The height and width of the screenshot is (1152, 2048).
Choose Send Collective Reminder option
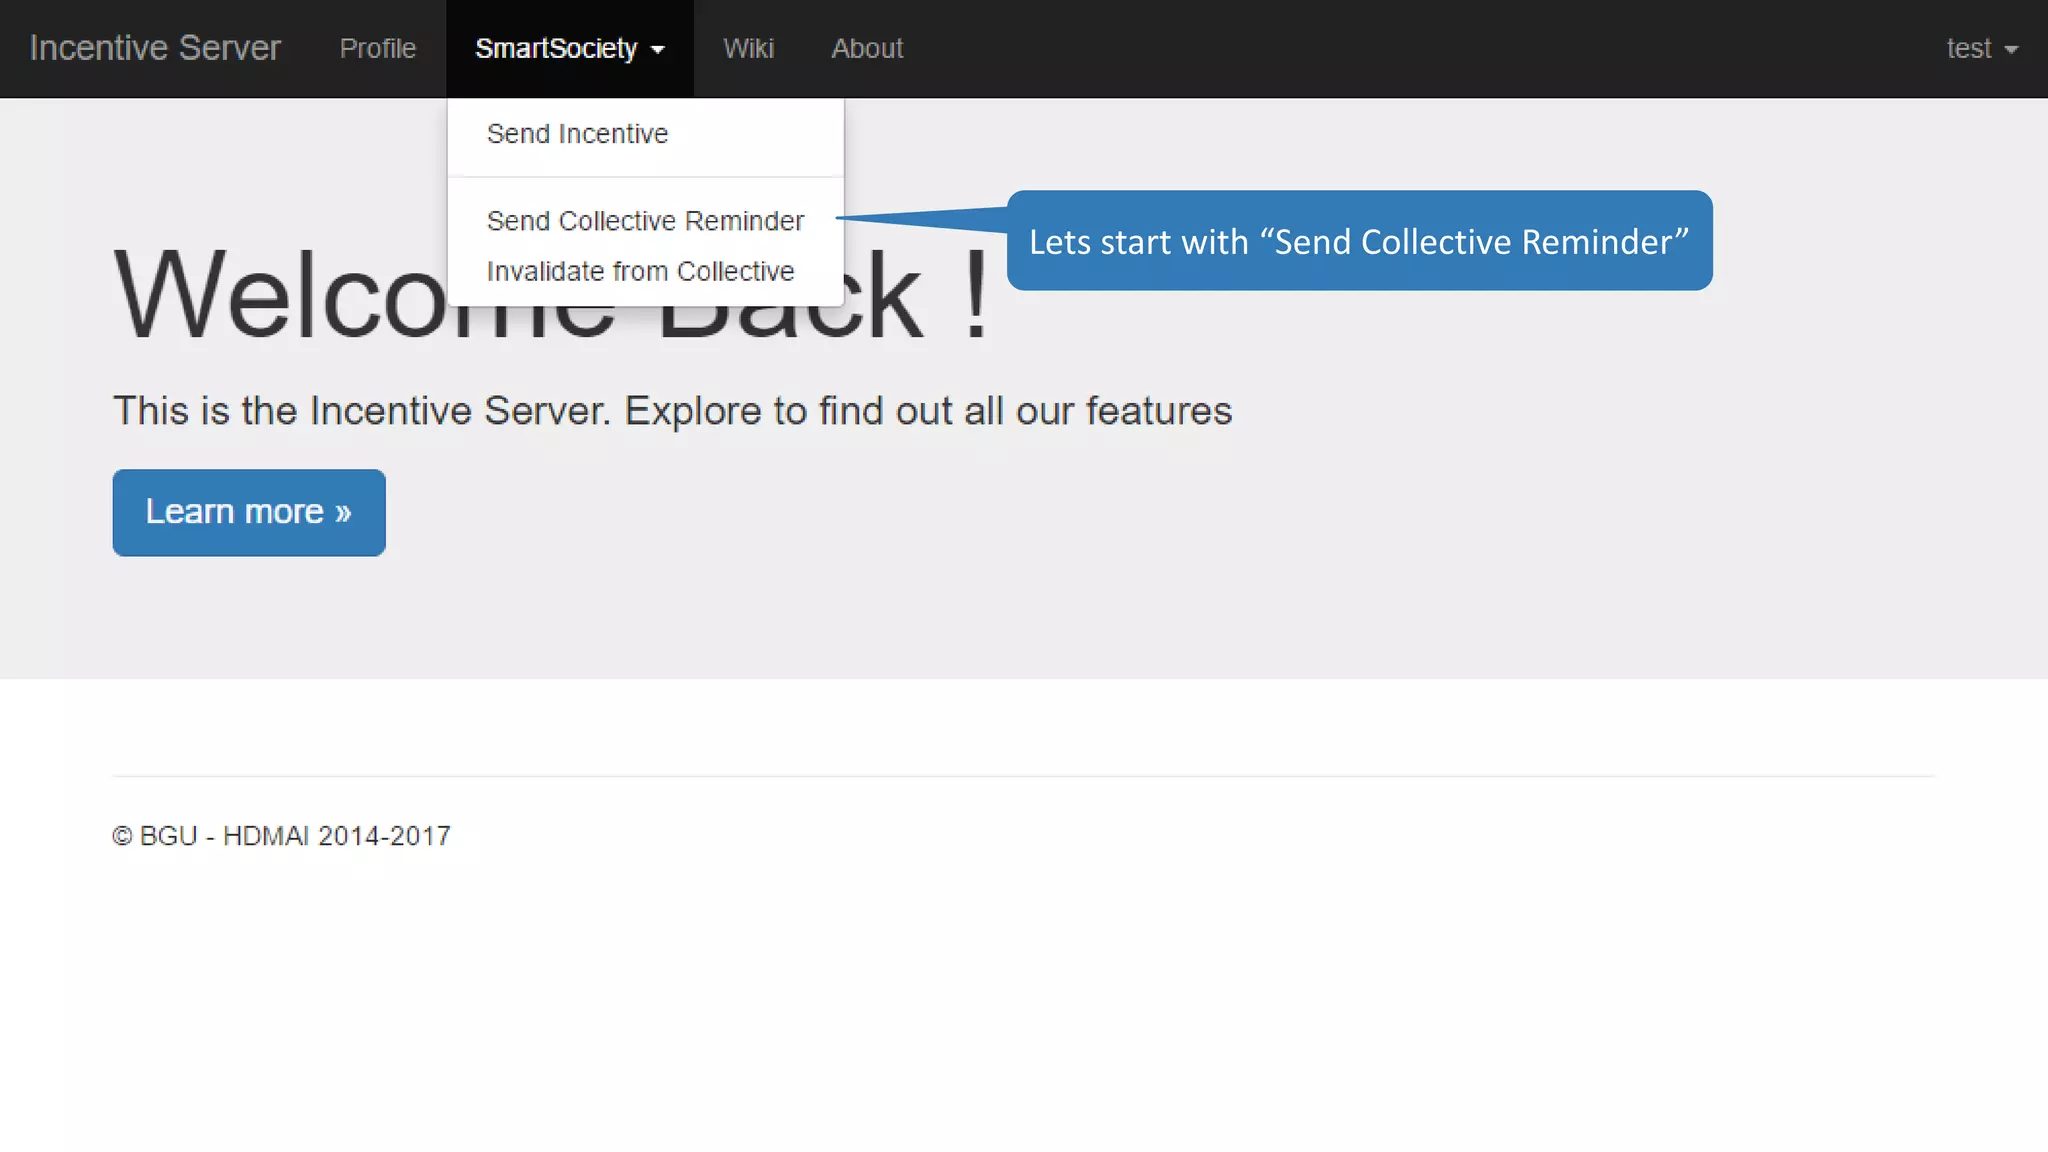645,221
